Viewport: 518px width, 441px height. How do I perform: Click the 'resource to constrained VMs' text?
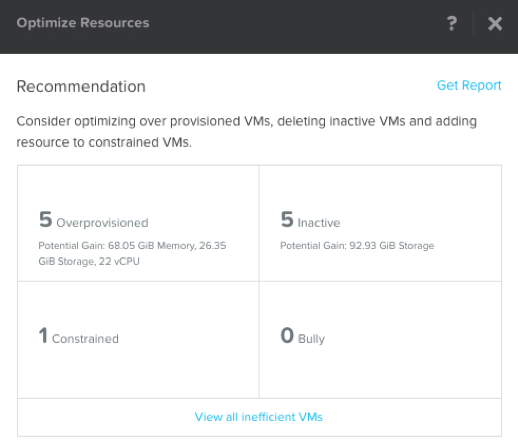click(x=104, y=142)
